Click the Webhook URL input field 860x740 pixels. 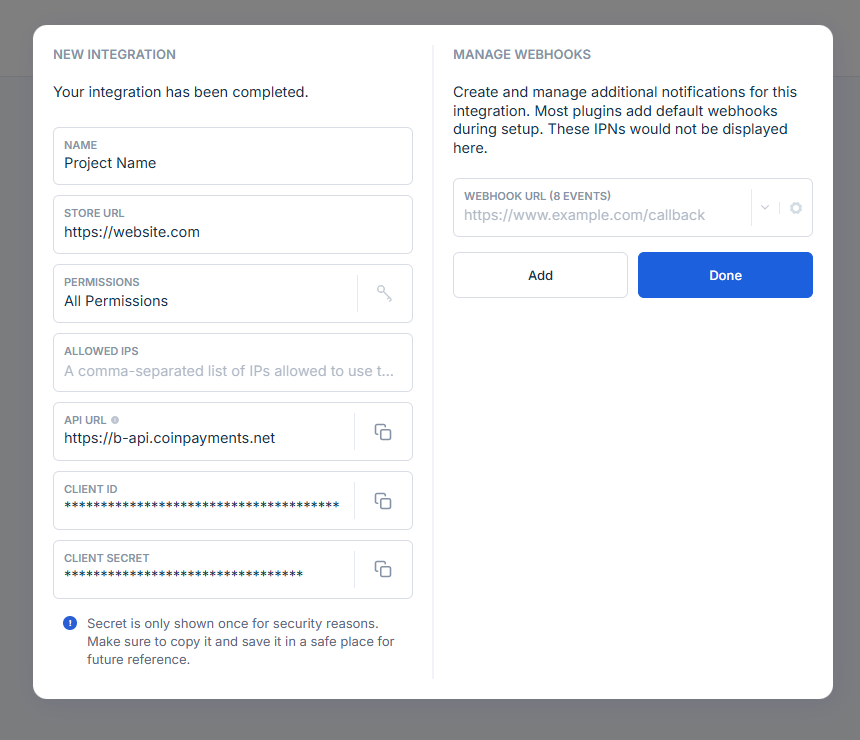coord(600,214)
